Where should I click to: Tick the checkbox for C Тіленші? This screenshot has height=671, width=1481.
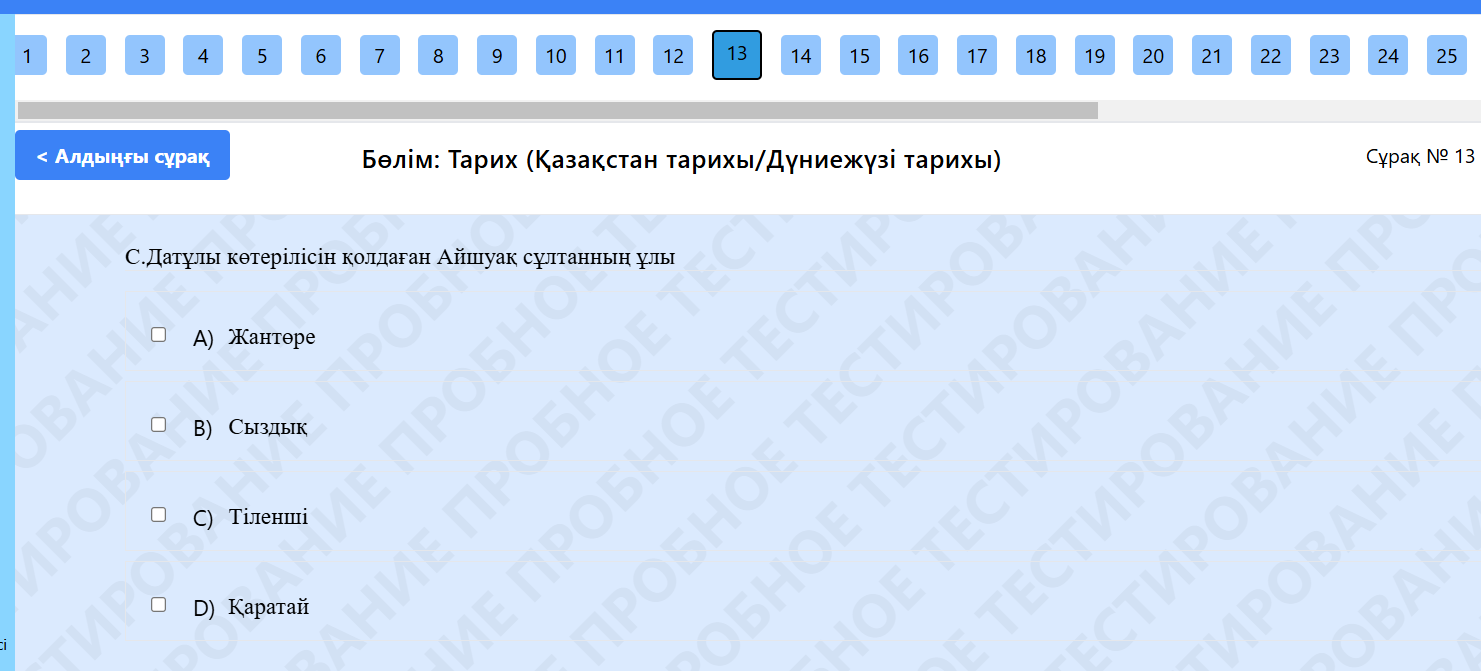158,515
